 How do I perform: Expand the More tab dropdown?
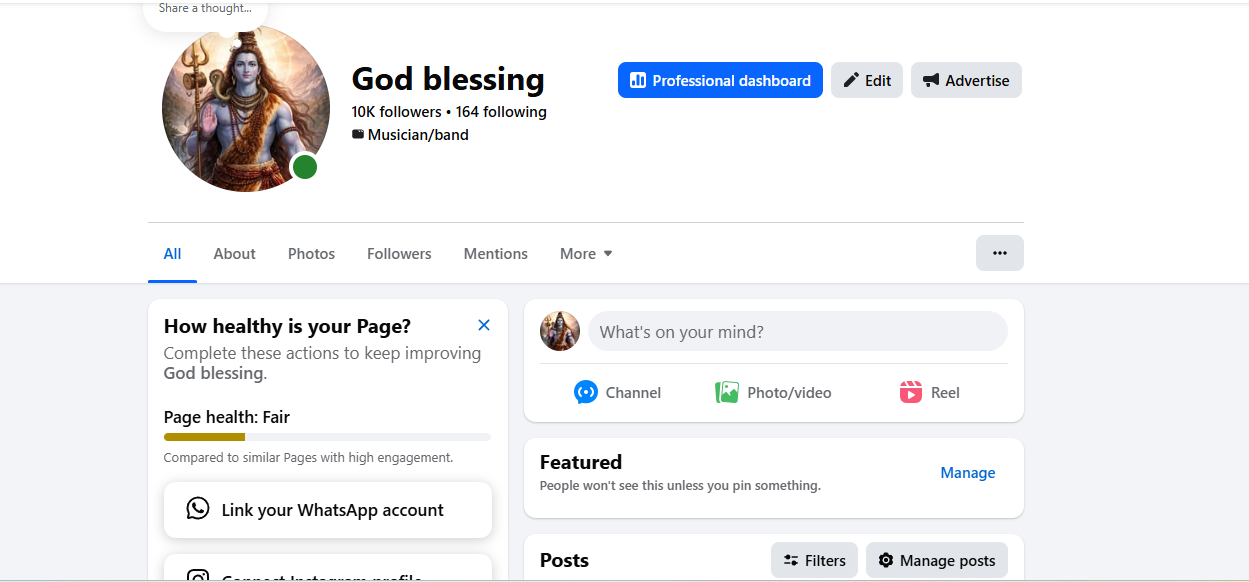(586, 254)
